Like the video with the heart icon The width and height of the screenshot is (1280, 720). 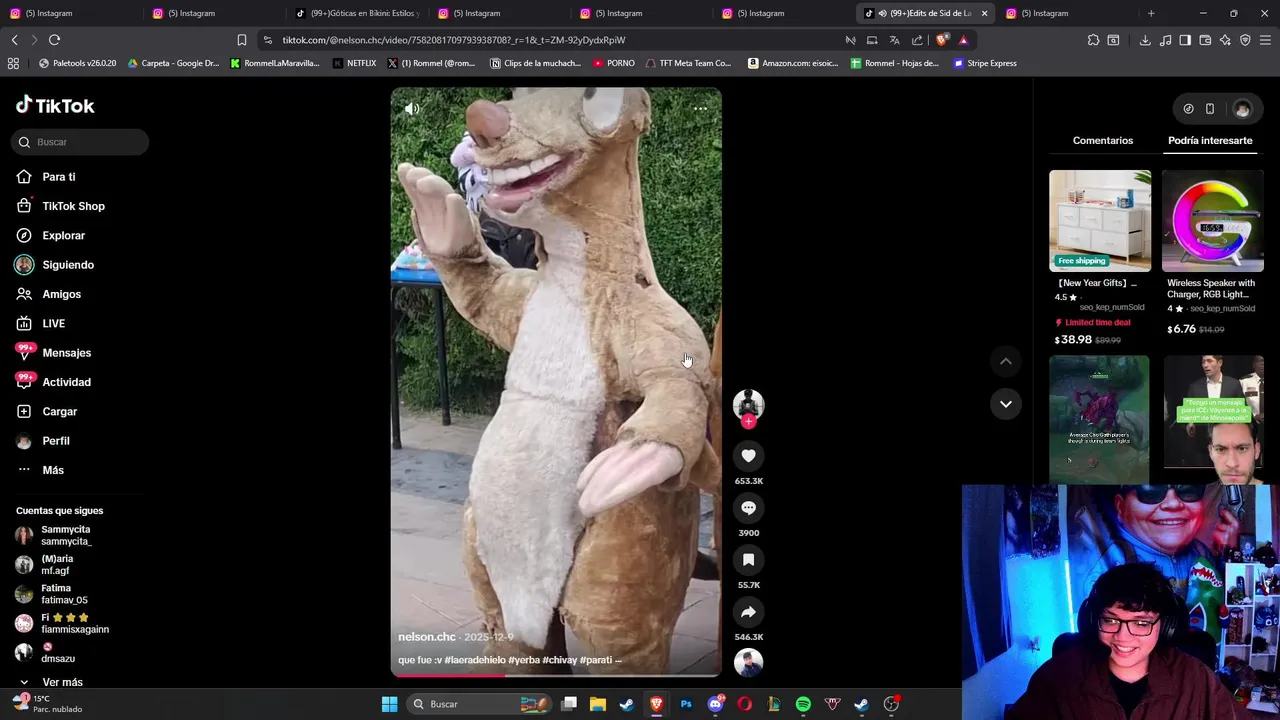coord(748,456)
